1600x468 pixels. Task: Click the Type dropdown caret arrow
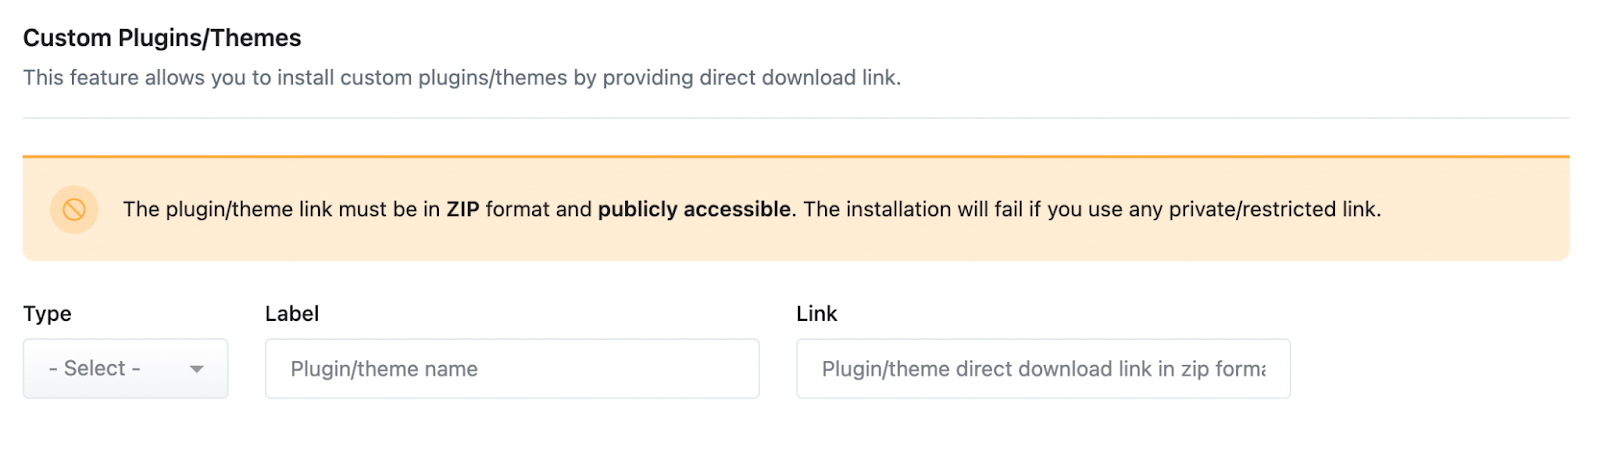point(197,369)
